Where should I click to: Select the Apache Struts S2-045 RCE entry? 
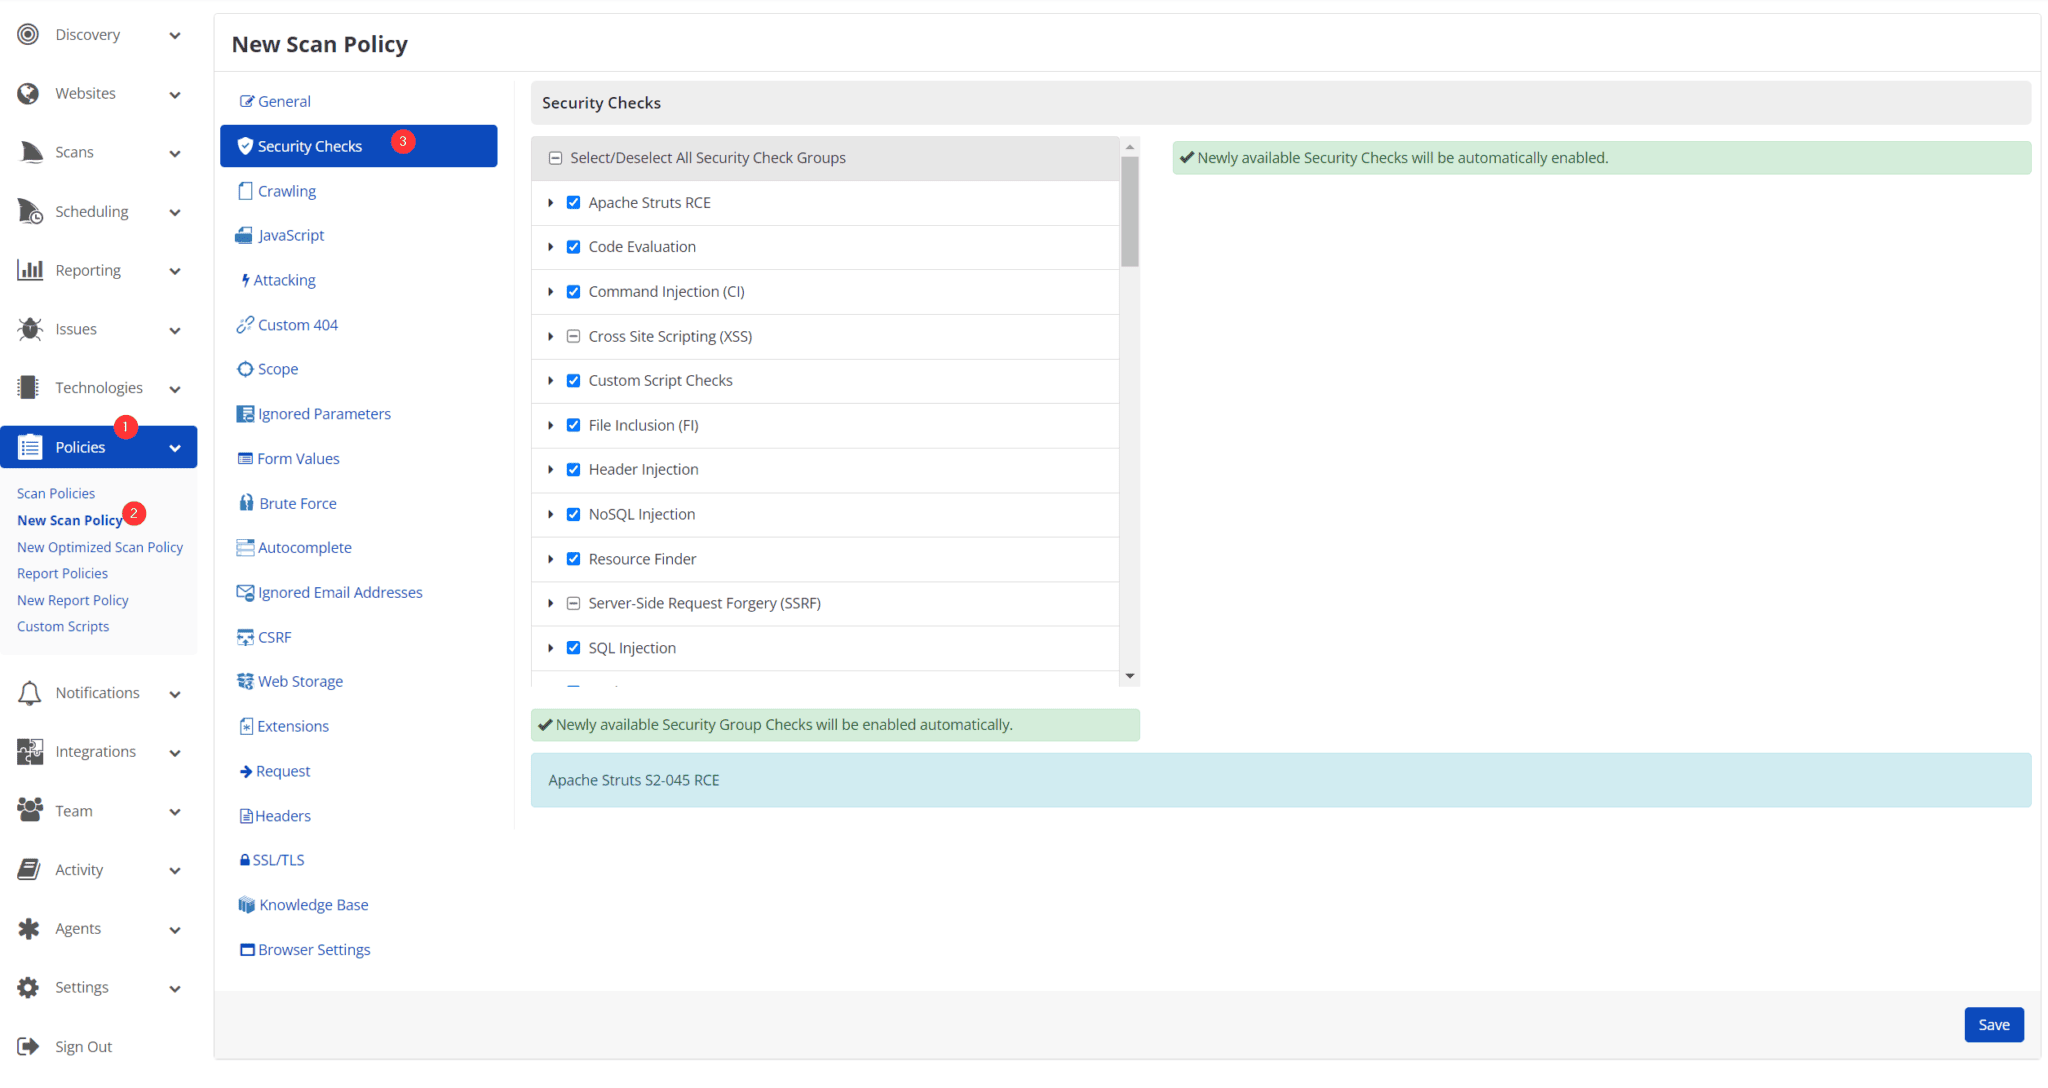(x=633, y=779)
